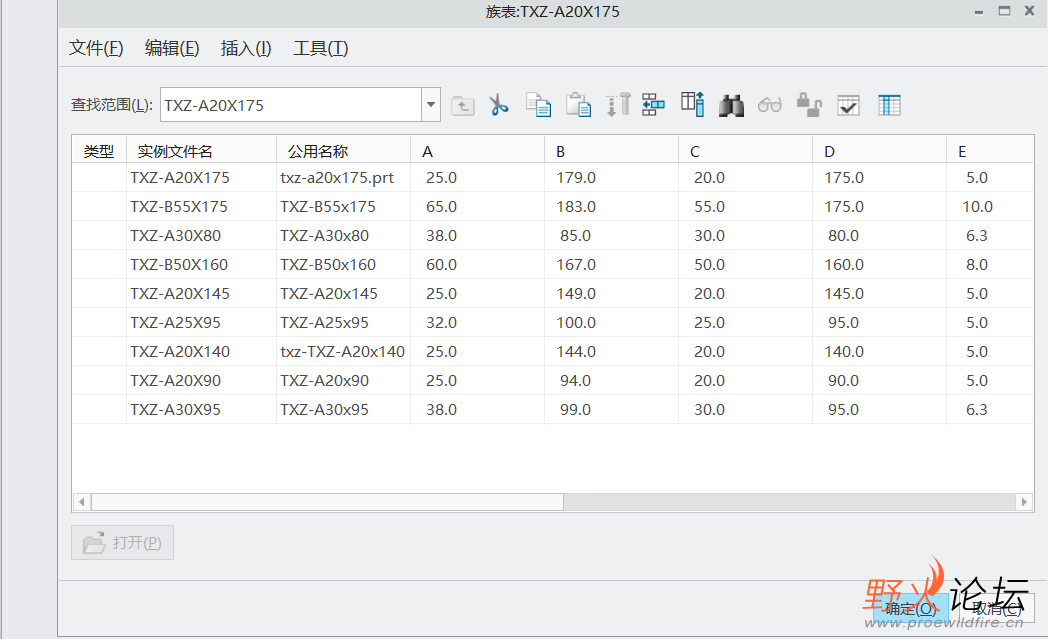Click the horizontal scrollbar thumb

coord(328,502)
